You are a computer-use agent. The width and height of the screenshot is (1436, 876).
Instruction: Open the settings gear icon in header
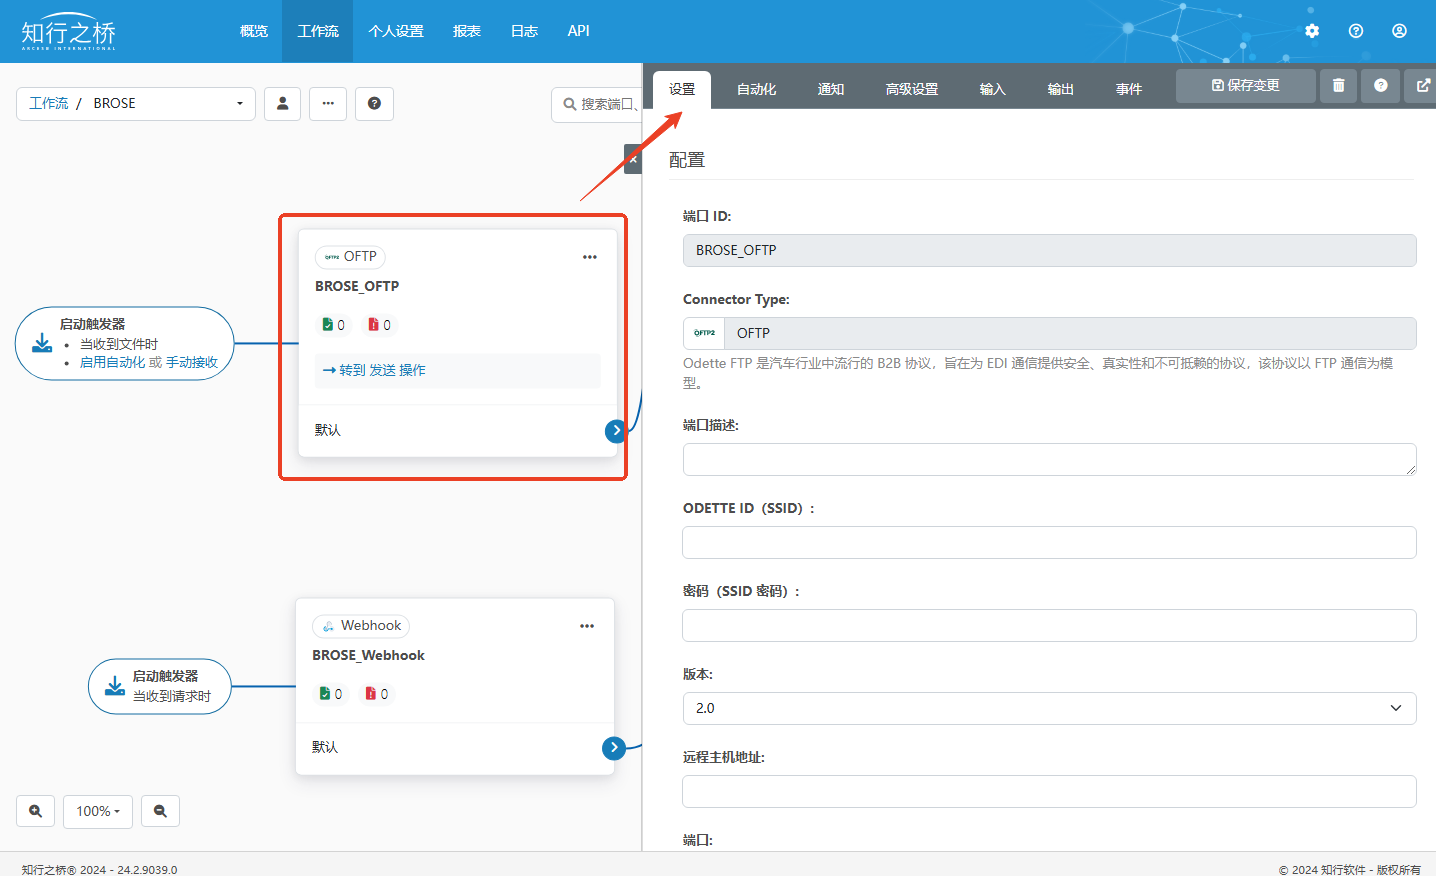pyautogui.click(x=1312, y=31)
